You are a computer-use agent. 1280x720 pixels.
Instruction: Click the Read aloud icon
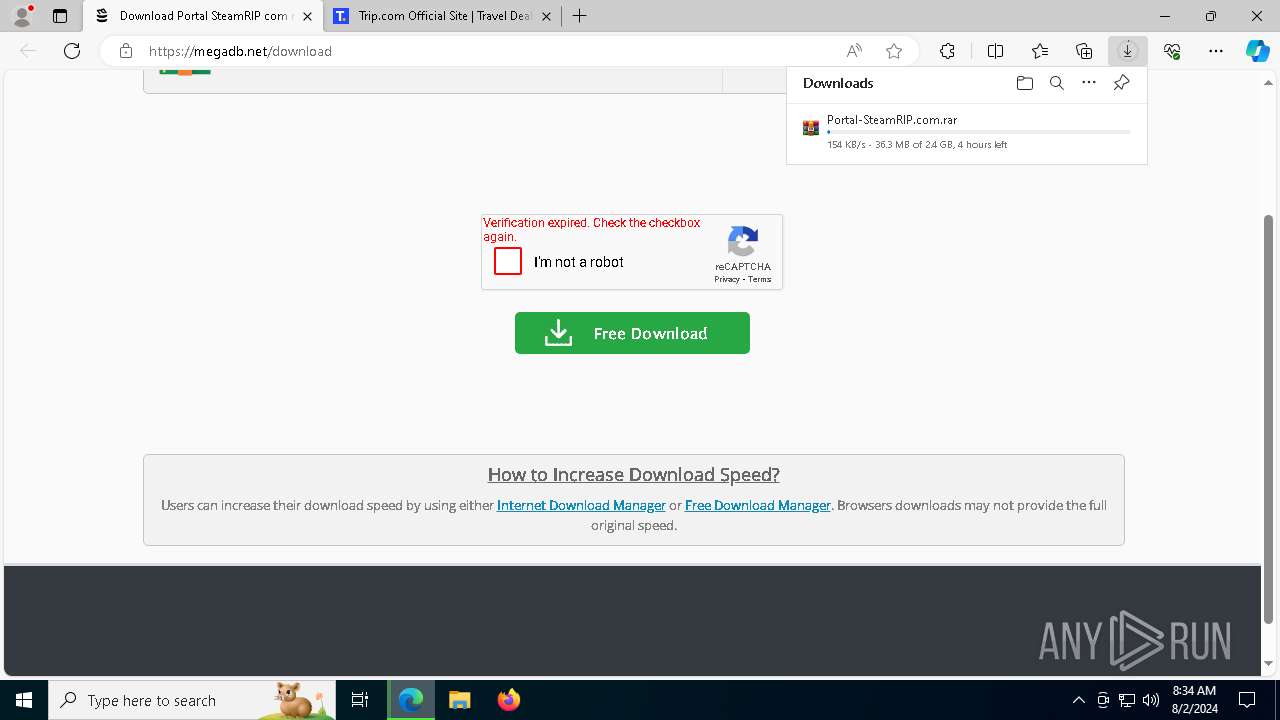click(854, 51)
